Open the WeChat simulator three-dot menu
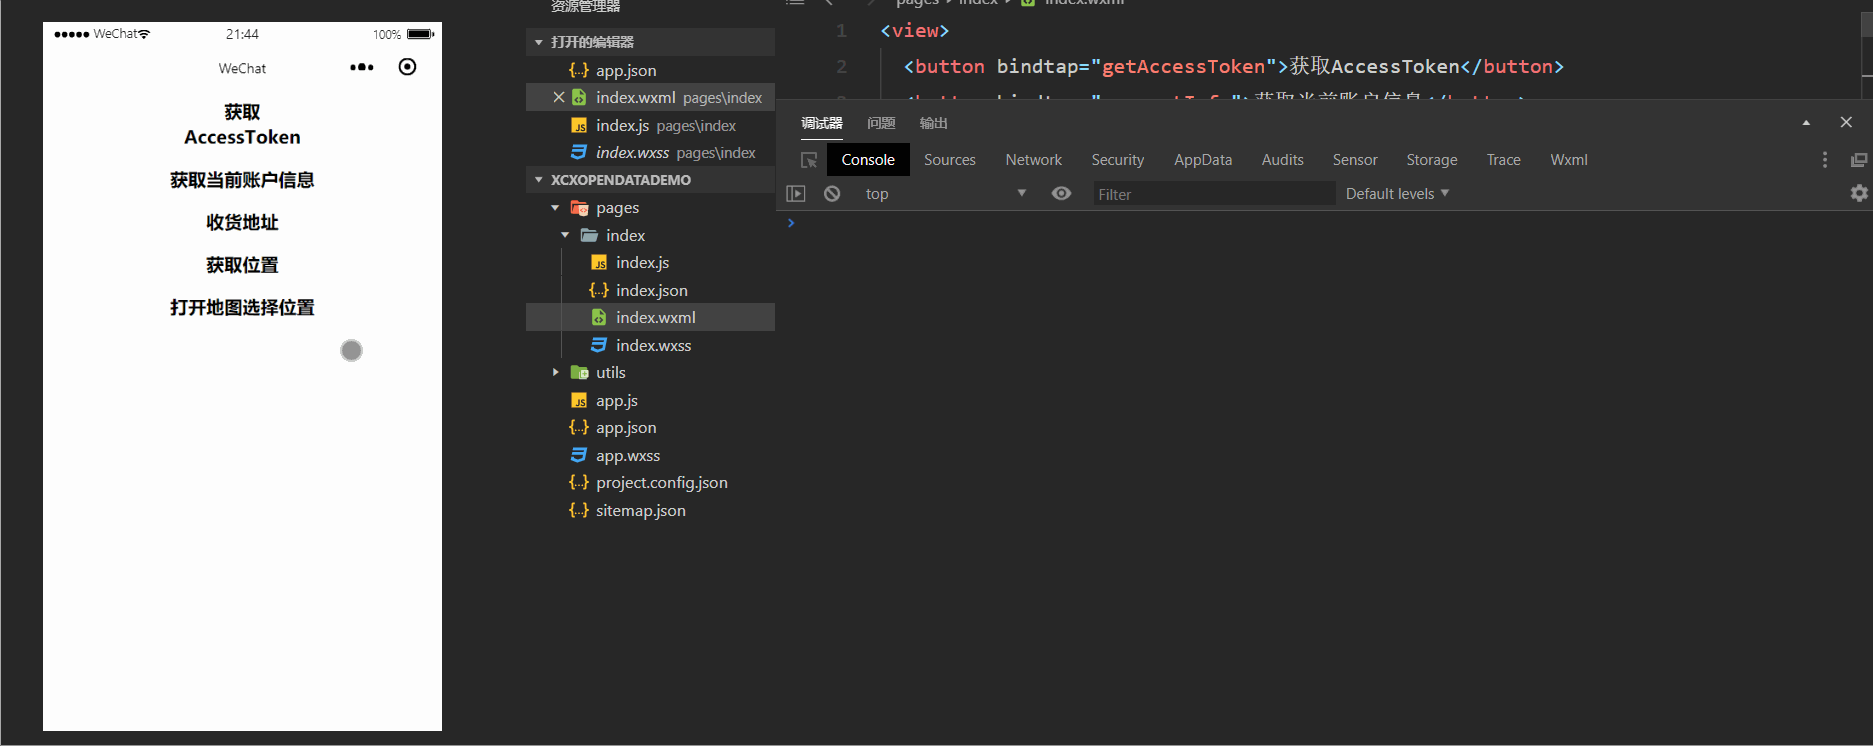The height and width of the screenshot is (746, 1873). [x=362, y=67]
